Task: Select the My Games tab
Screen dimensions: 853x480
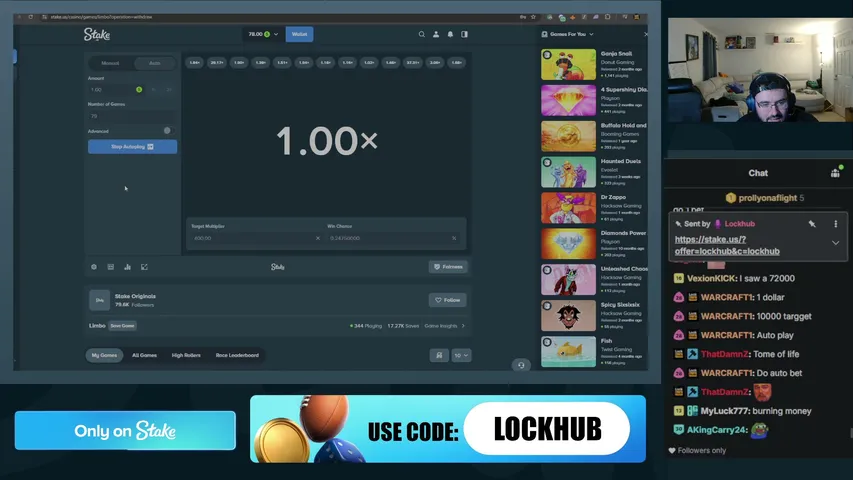Action: tap(104, 355)
